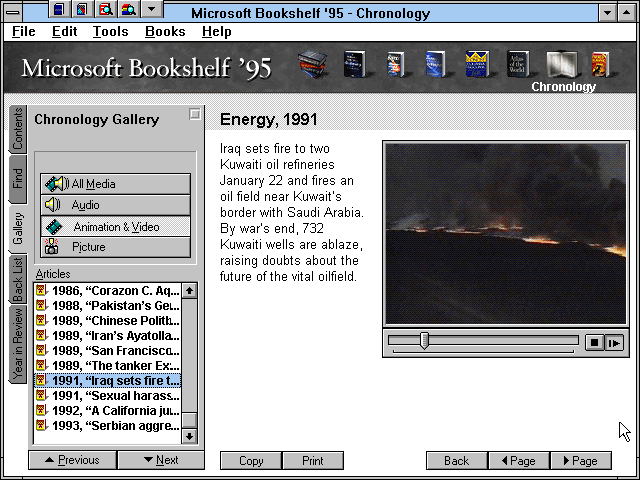
Task: Click the gallery panel expand square icon
Action: (195, 114)
